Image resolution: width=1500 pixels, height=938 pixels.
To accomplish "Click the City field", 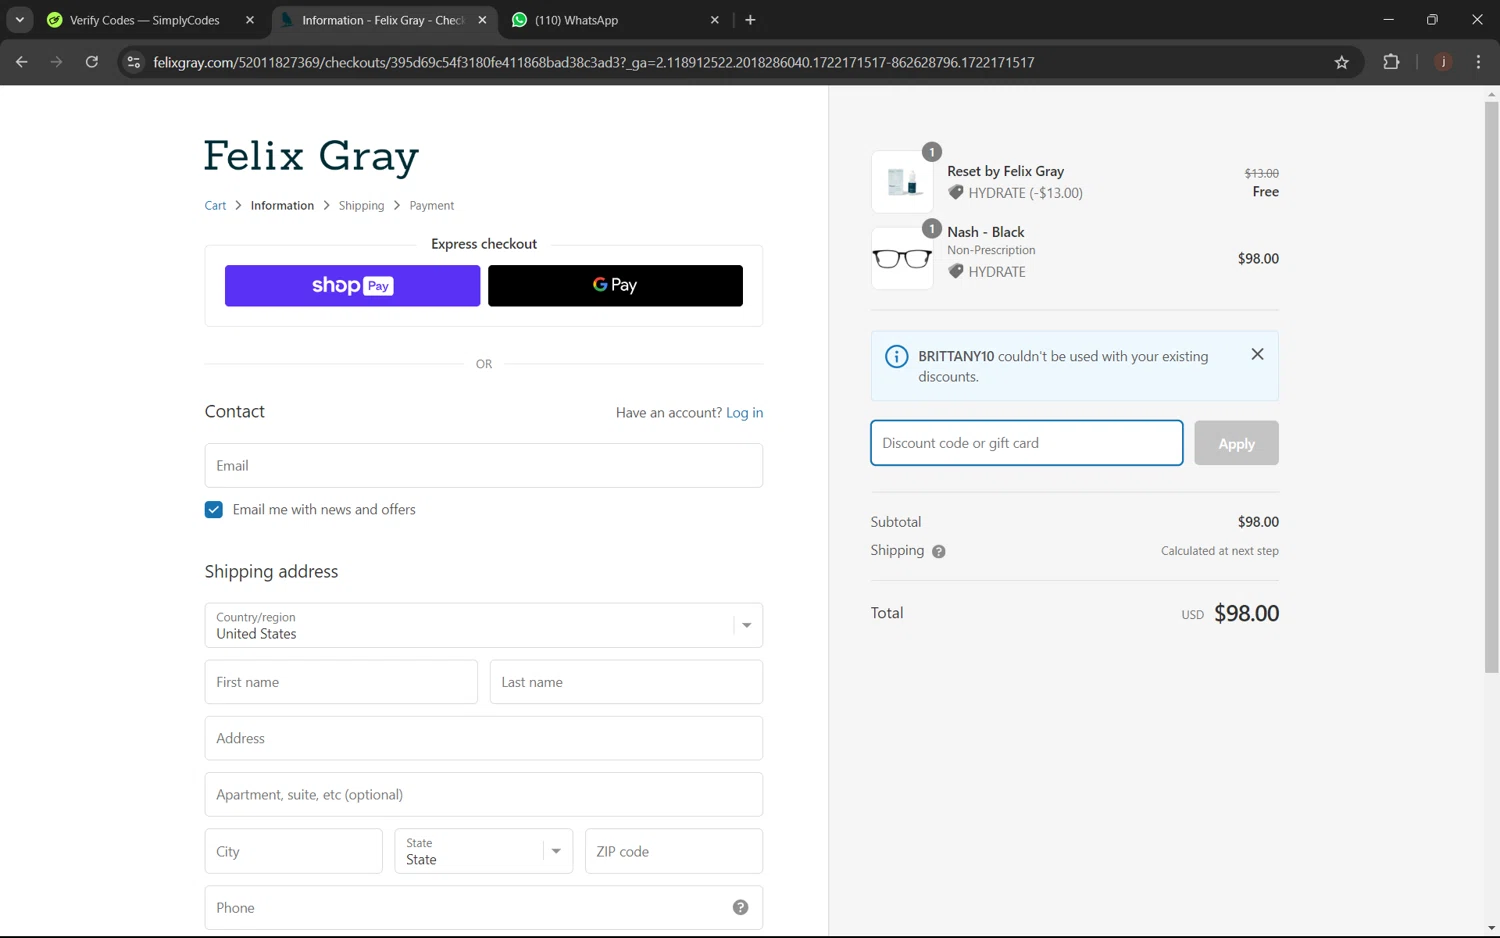I will (294, 851).
